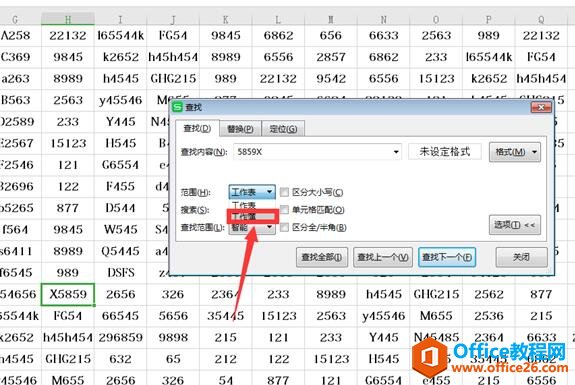Enable 区分全/半角(B) checkbox

point(284,228)
